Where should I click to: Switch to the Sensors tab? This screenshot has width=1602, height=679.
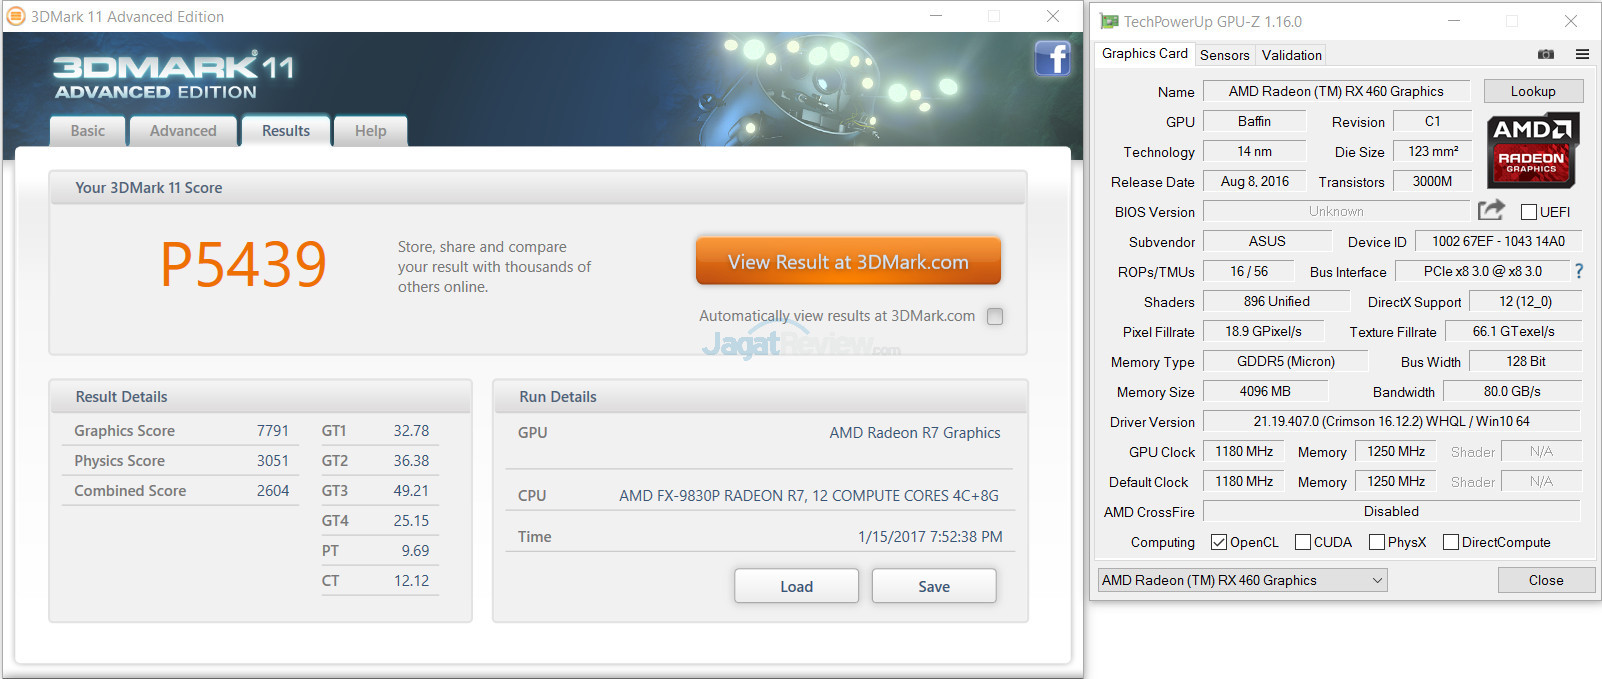[1224, 55]
